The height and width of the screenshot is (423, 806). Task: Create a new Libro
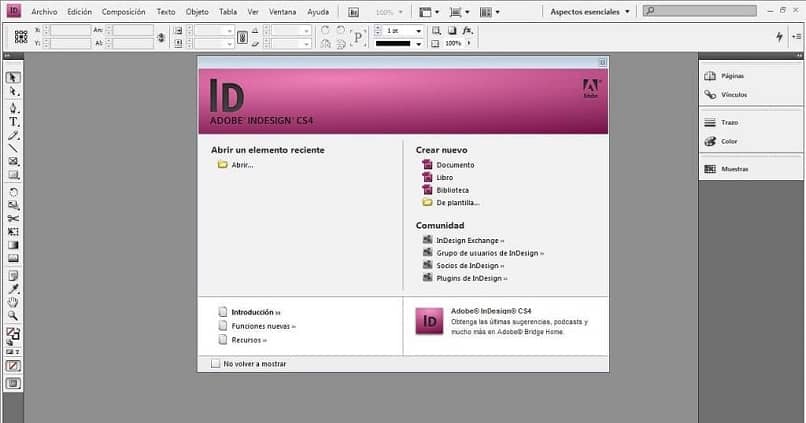tap(445, 177)
